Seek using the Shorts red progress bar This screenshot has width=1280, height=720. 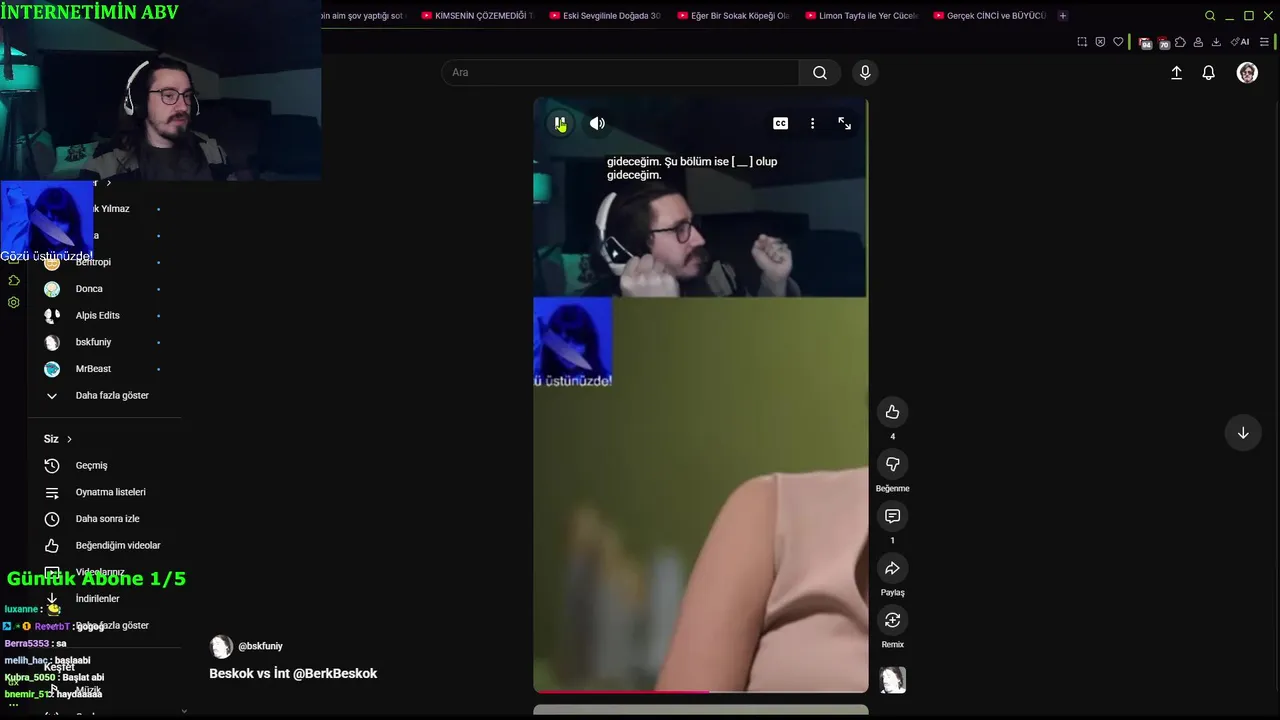click(x=700, y=691)
